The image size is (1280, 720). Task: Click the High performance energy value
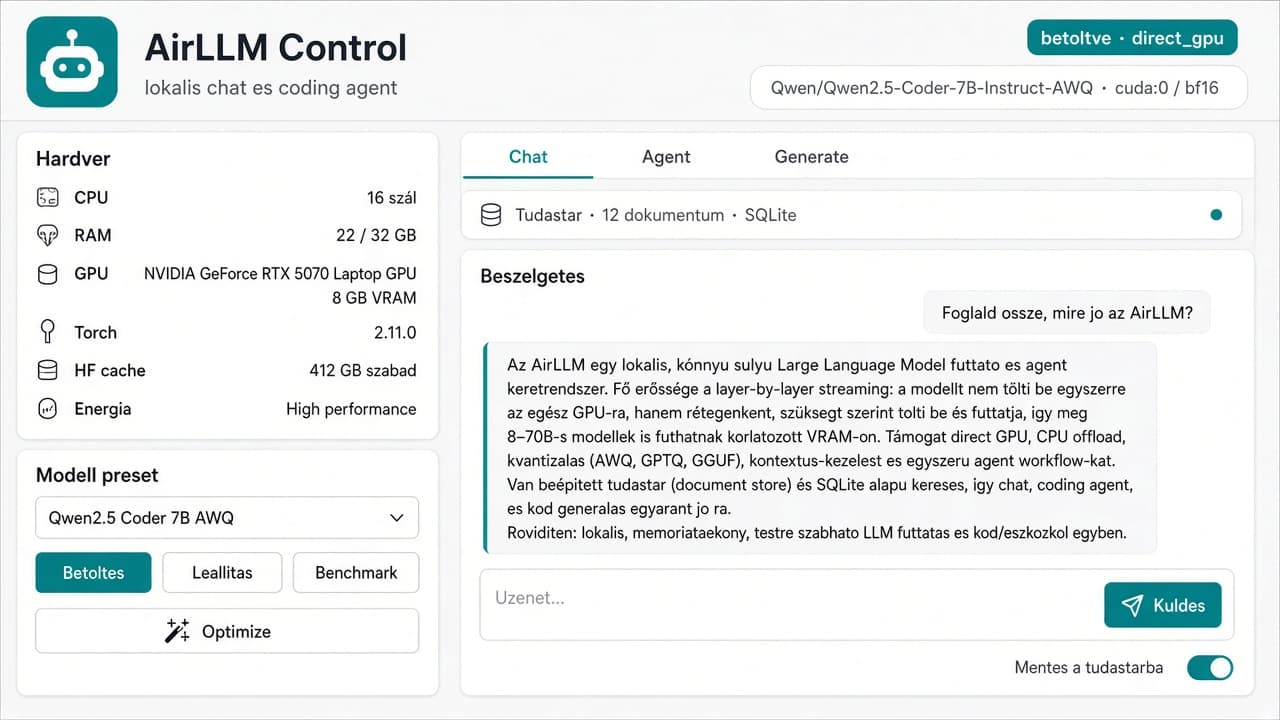(x=351, y=409)
